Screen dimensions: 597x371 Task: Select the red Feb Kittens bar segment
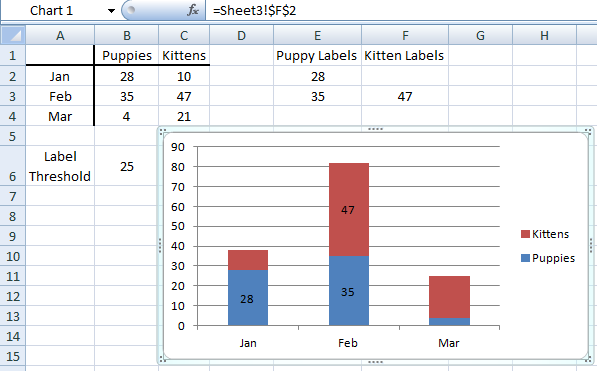coord(349,209)
